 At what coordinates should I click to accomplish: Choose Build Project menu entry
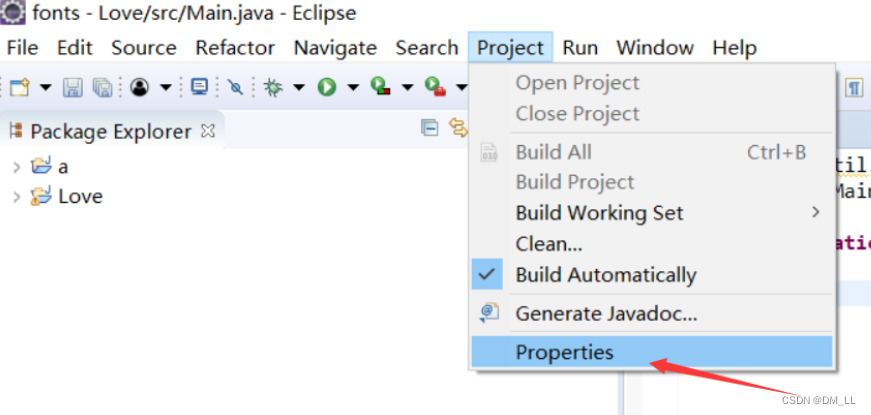[x=652, y=182]
